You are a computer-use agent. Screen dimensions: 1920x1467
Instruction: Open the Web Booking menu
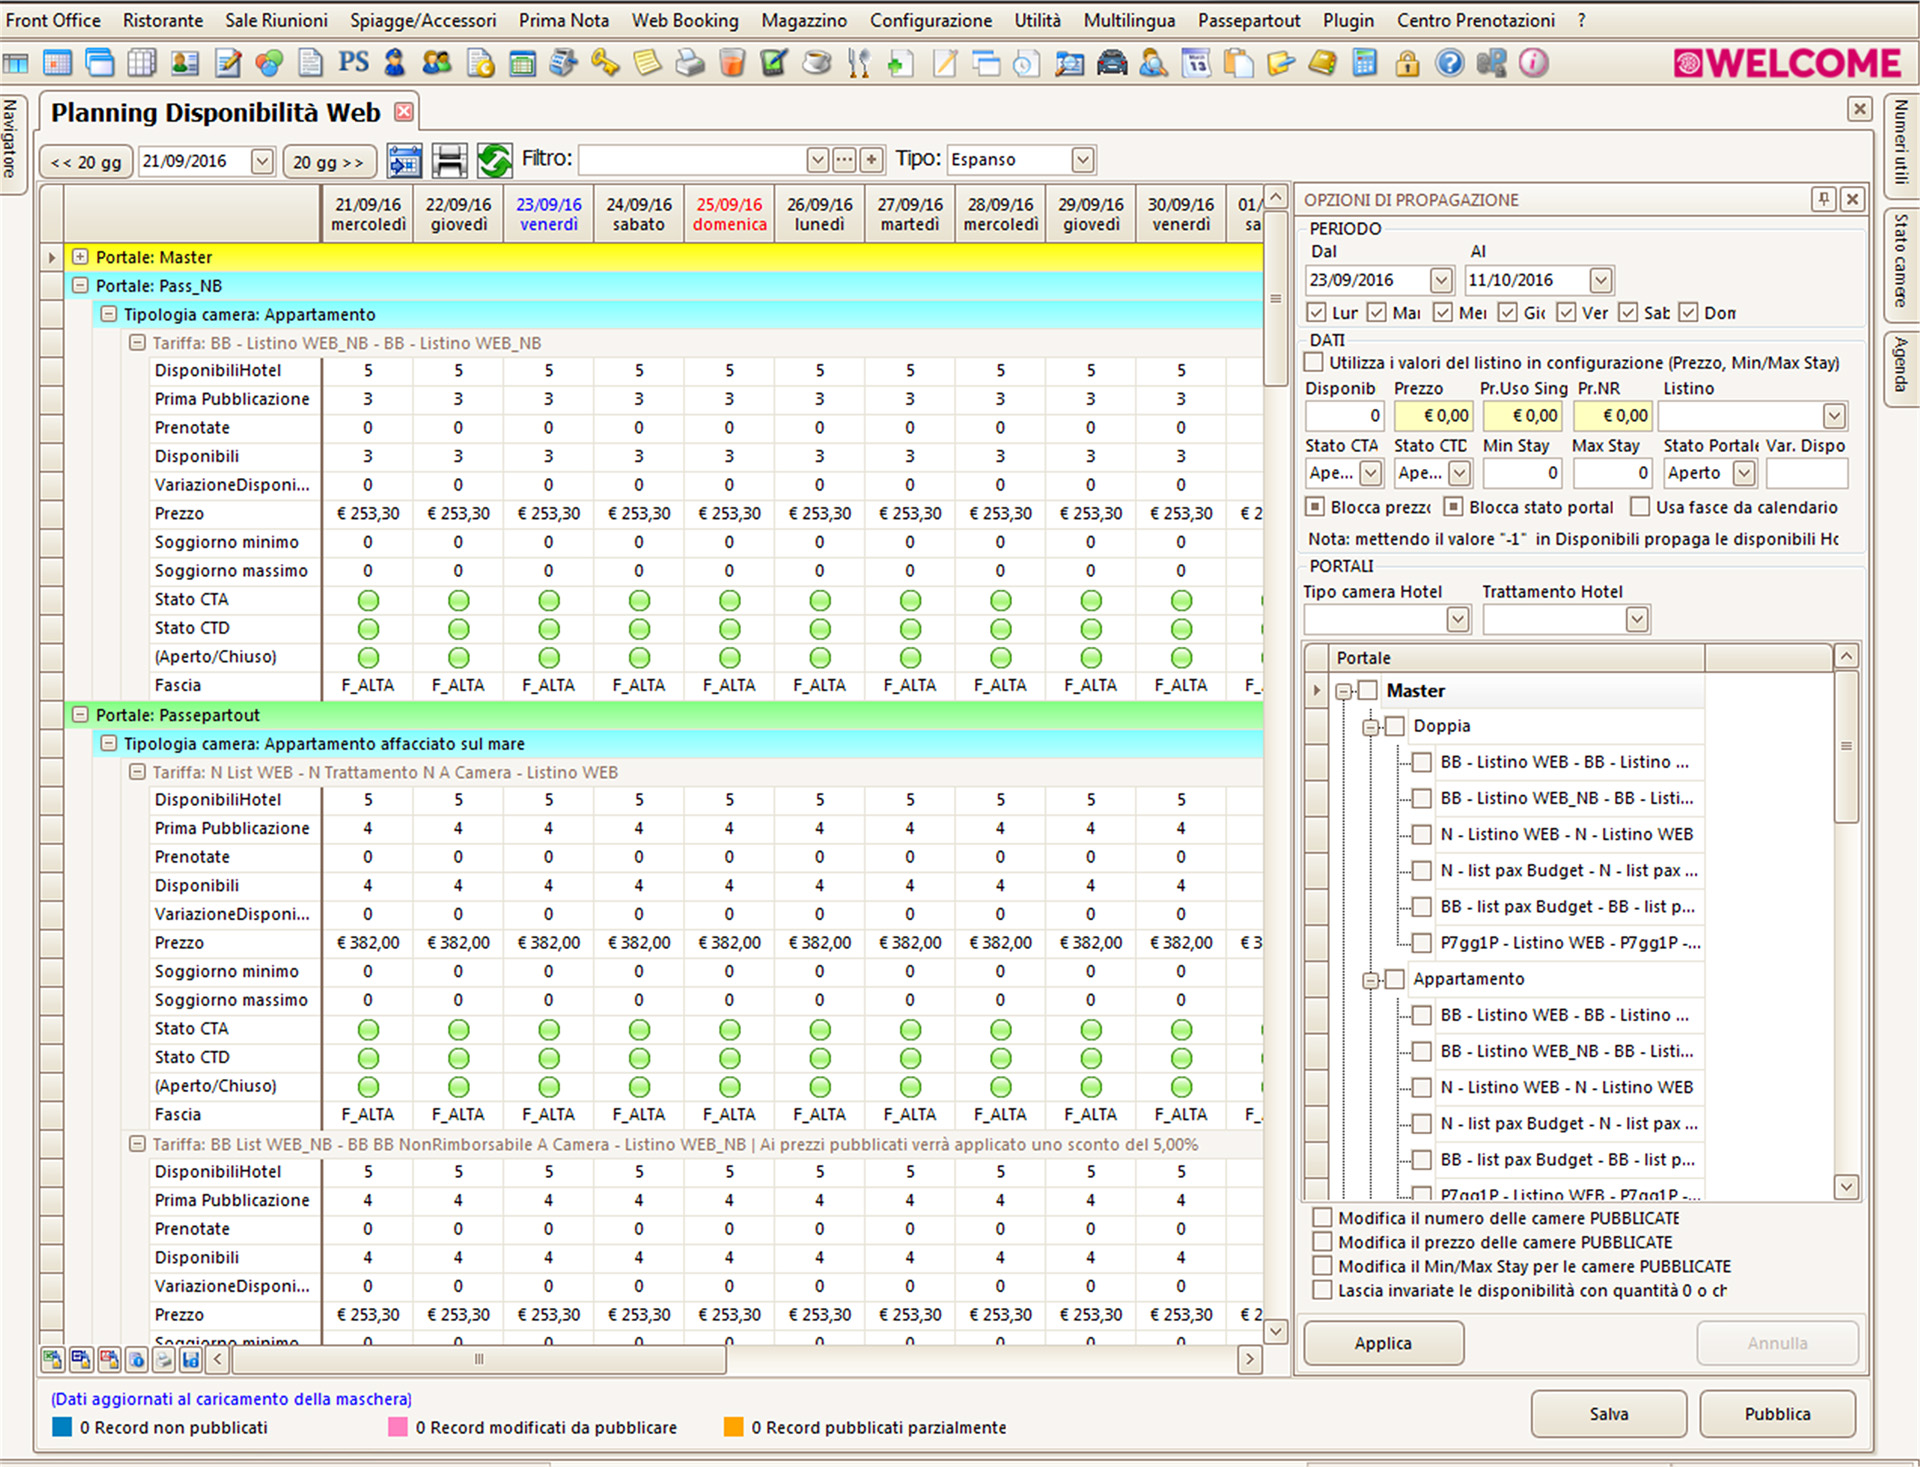click(685, 20)
